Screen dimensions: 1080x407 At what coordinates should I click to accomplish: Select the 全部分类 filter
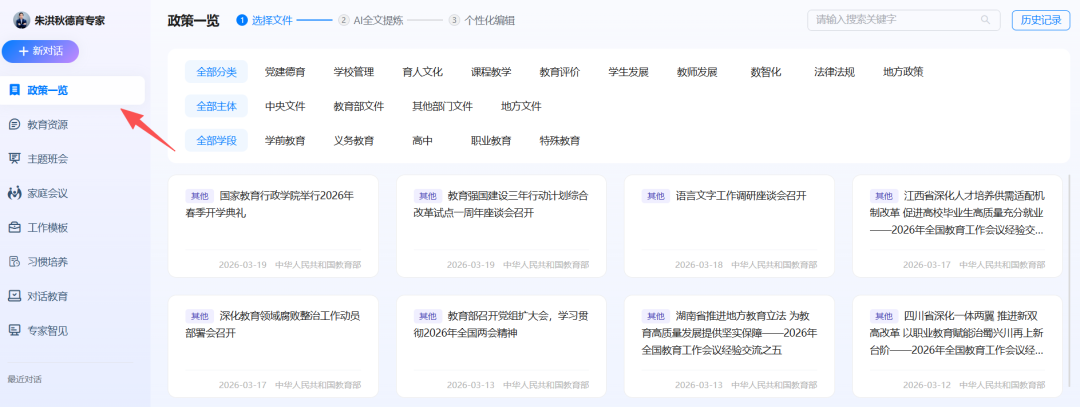click(216, 72)
